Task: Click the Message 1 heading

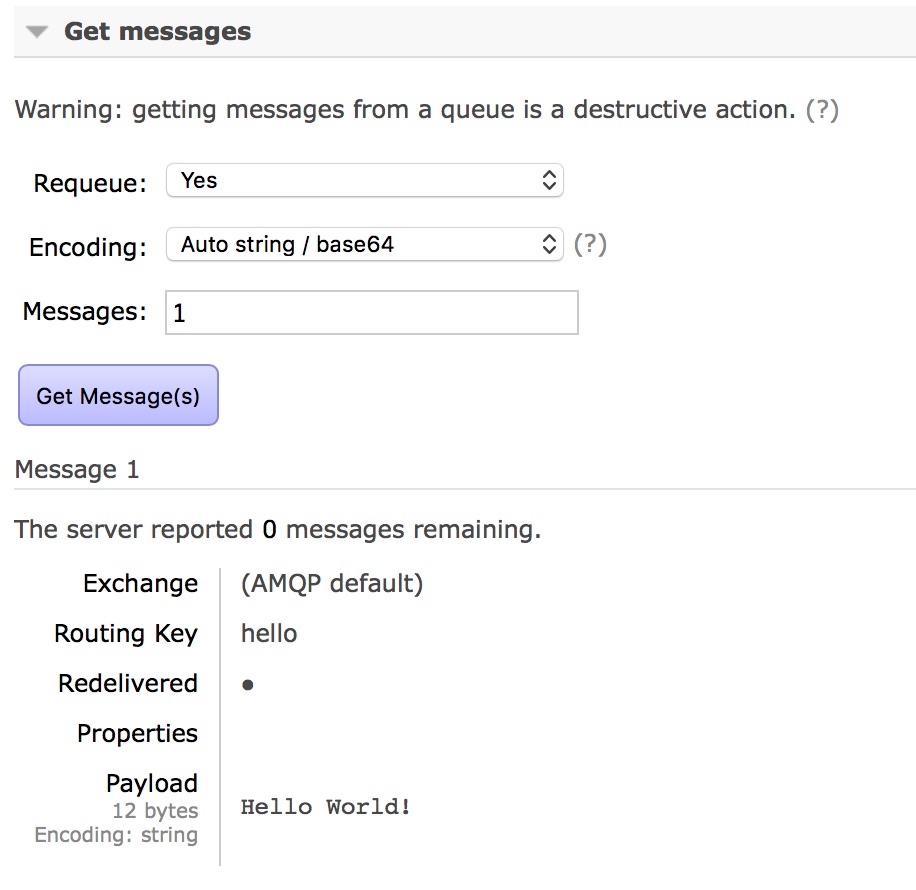Action: 77,469
